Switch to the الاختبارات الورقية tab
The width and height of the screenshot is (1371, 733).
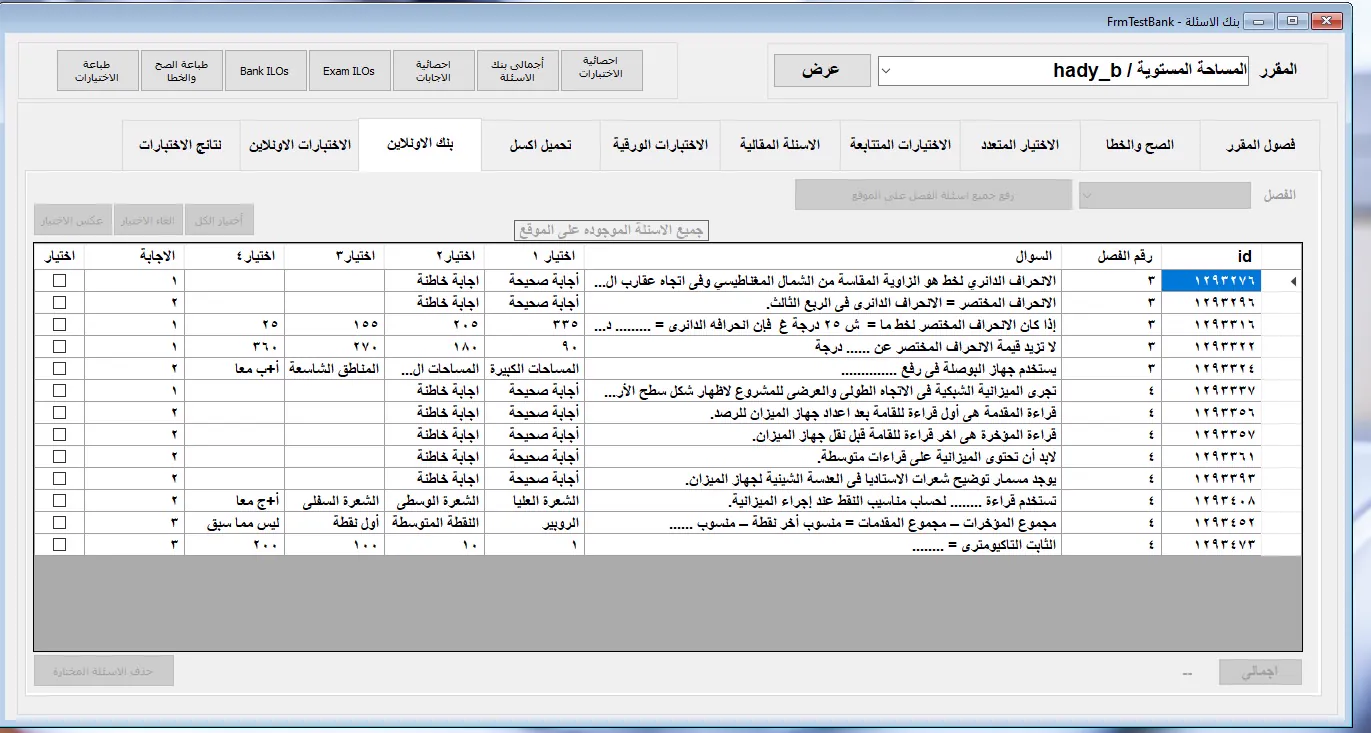click(660, 146)
